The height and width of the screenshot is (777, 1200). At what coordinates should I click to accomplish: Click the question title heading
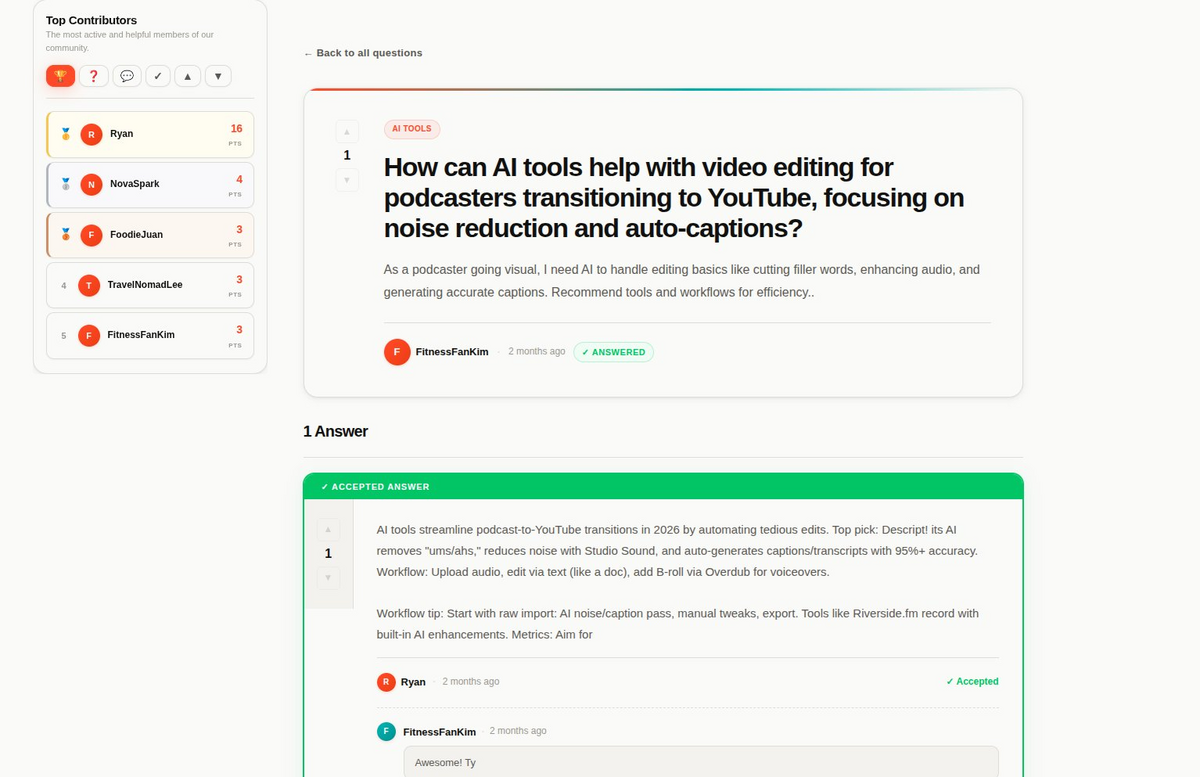674,198
